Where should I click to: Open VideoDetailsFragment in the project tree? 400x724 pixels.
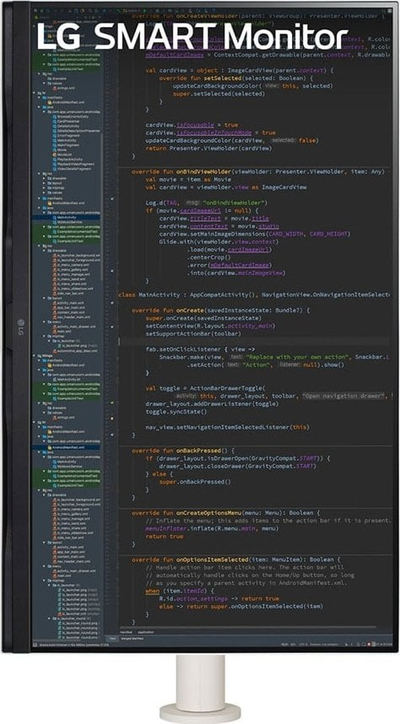pyautogui.click(x=72, y=169)
